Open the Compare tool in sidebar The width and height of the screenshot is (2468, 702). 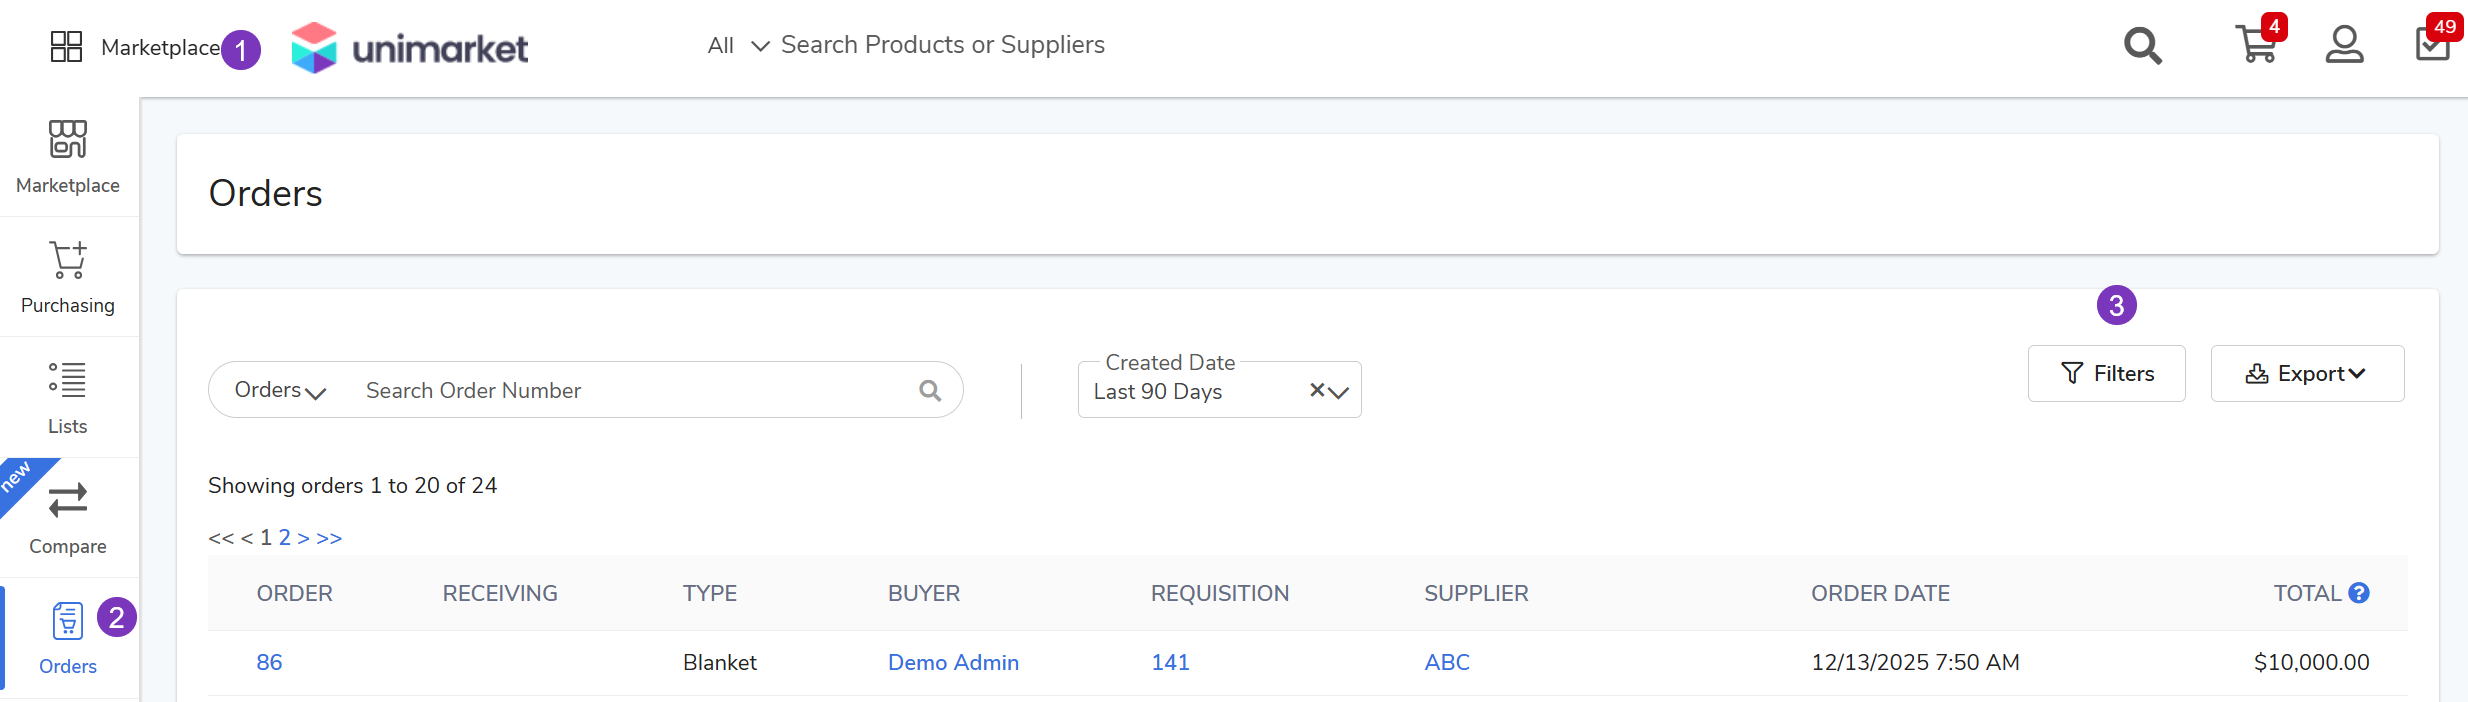68,517
